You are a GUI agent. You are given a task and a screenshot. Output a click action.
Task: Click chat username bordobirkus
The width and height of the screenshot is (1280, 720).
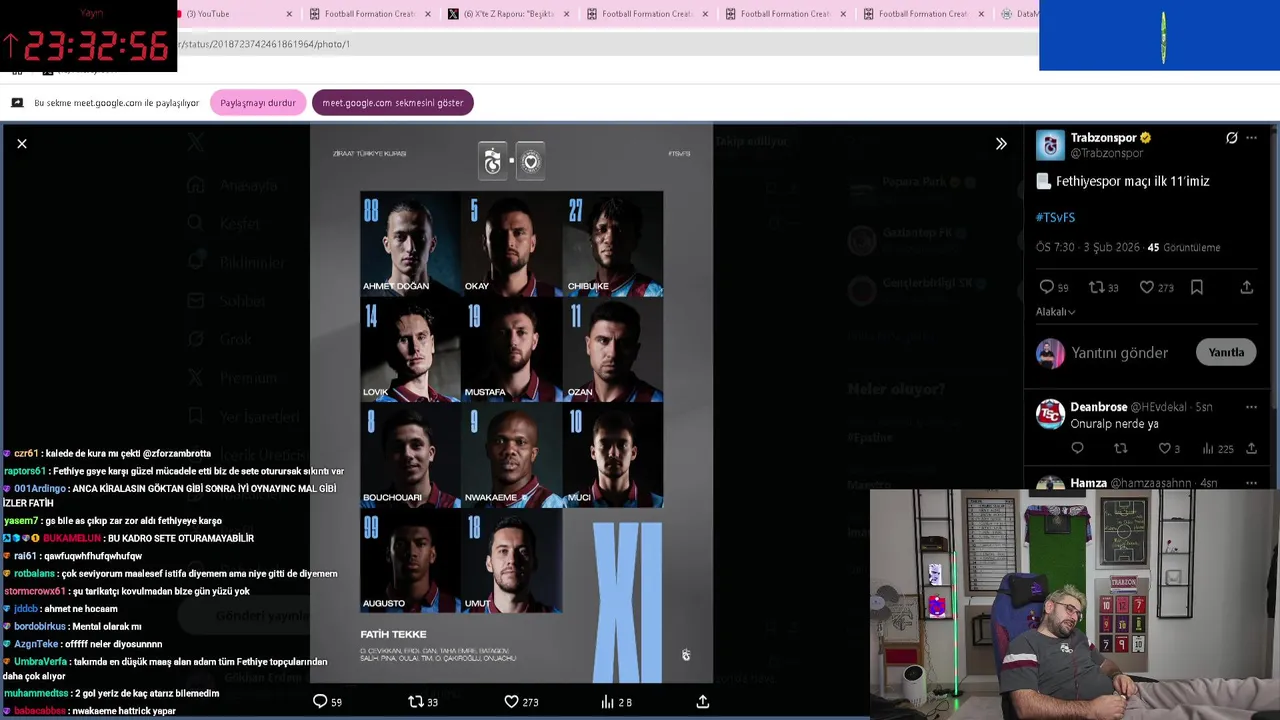click(x=40, y=627)
